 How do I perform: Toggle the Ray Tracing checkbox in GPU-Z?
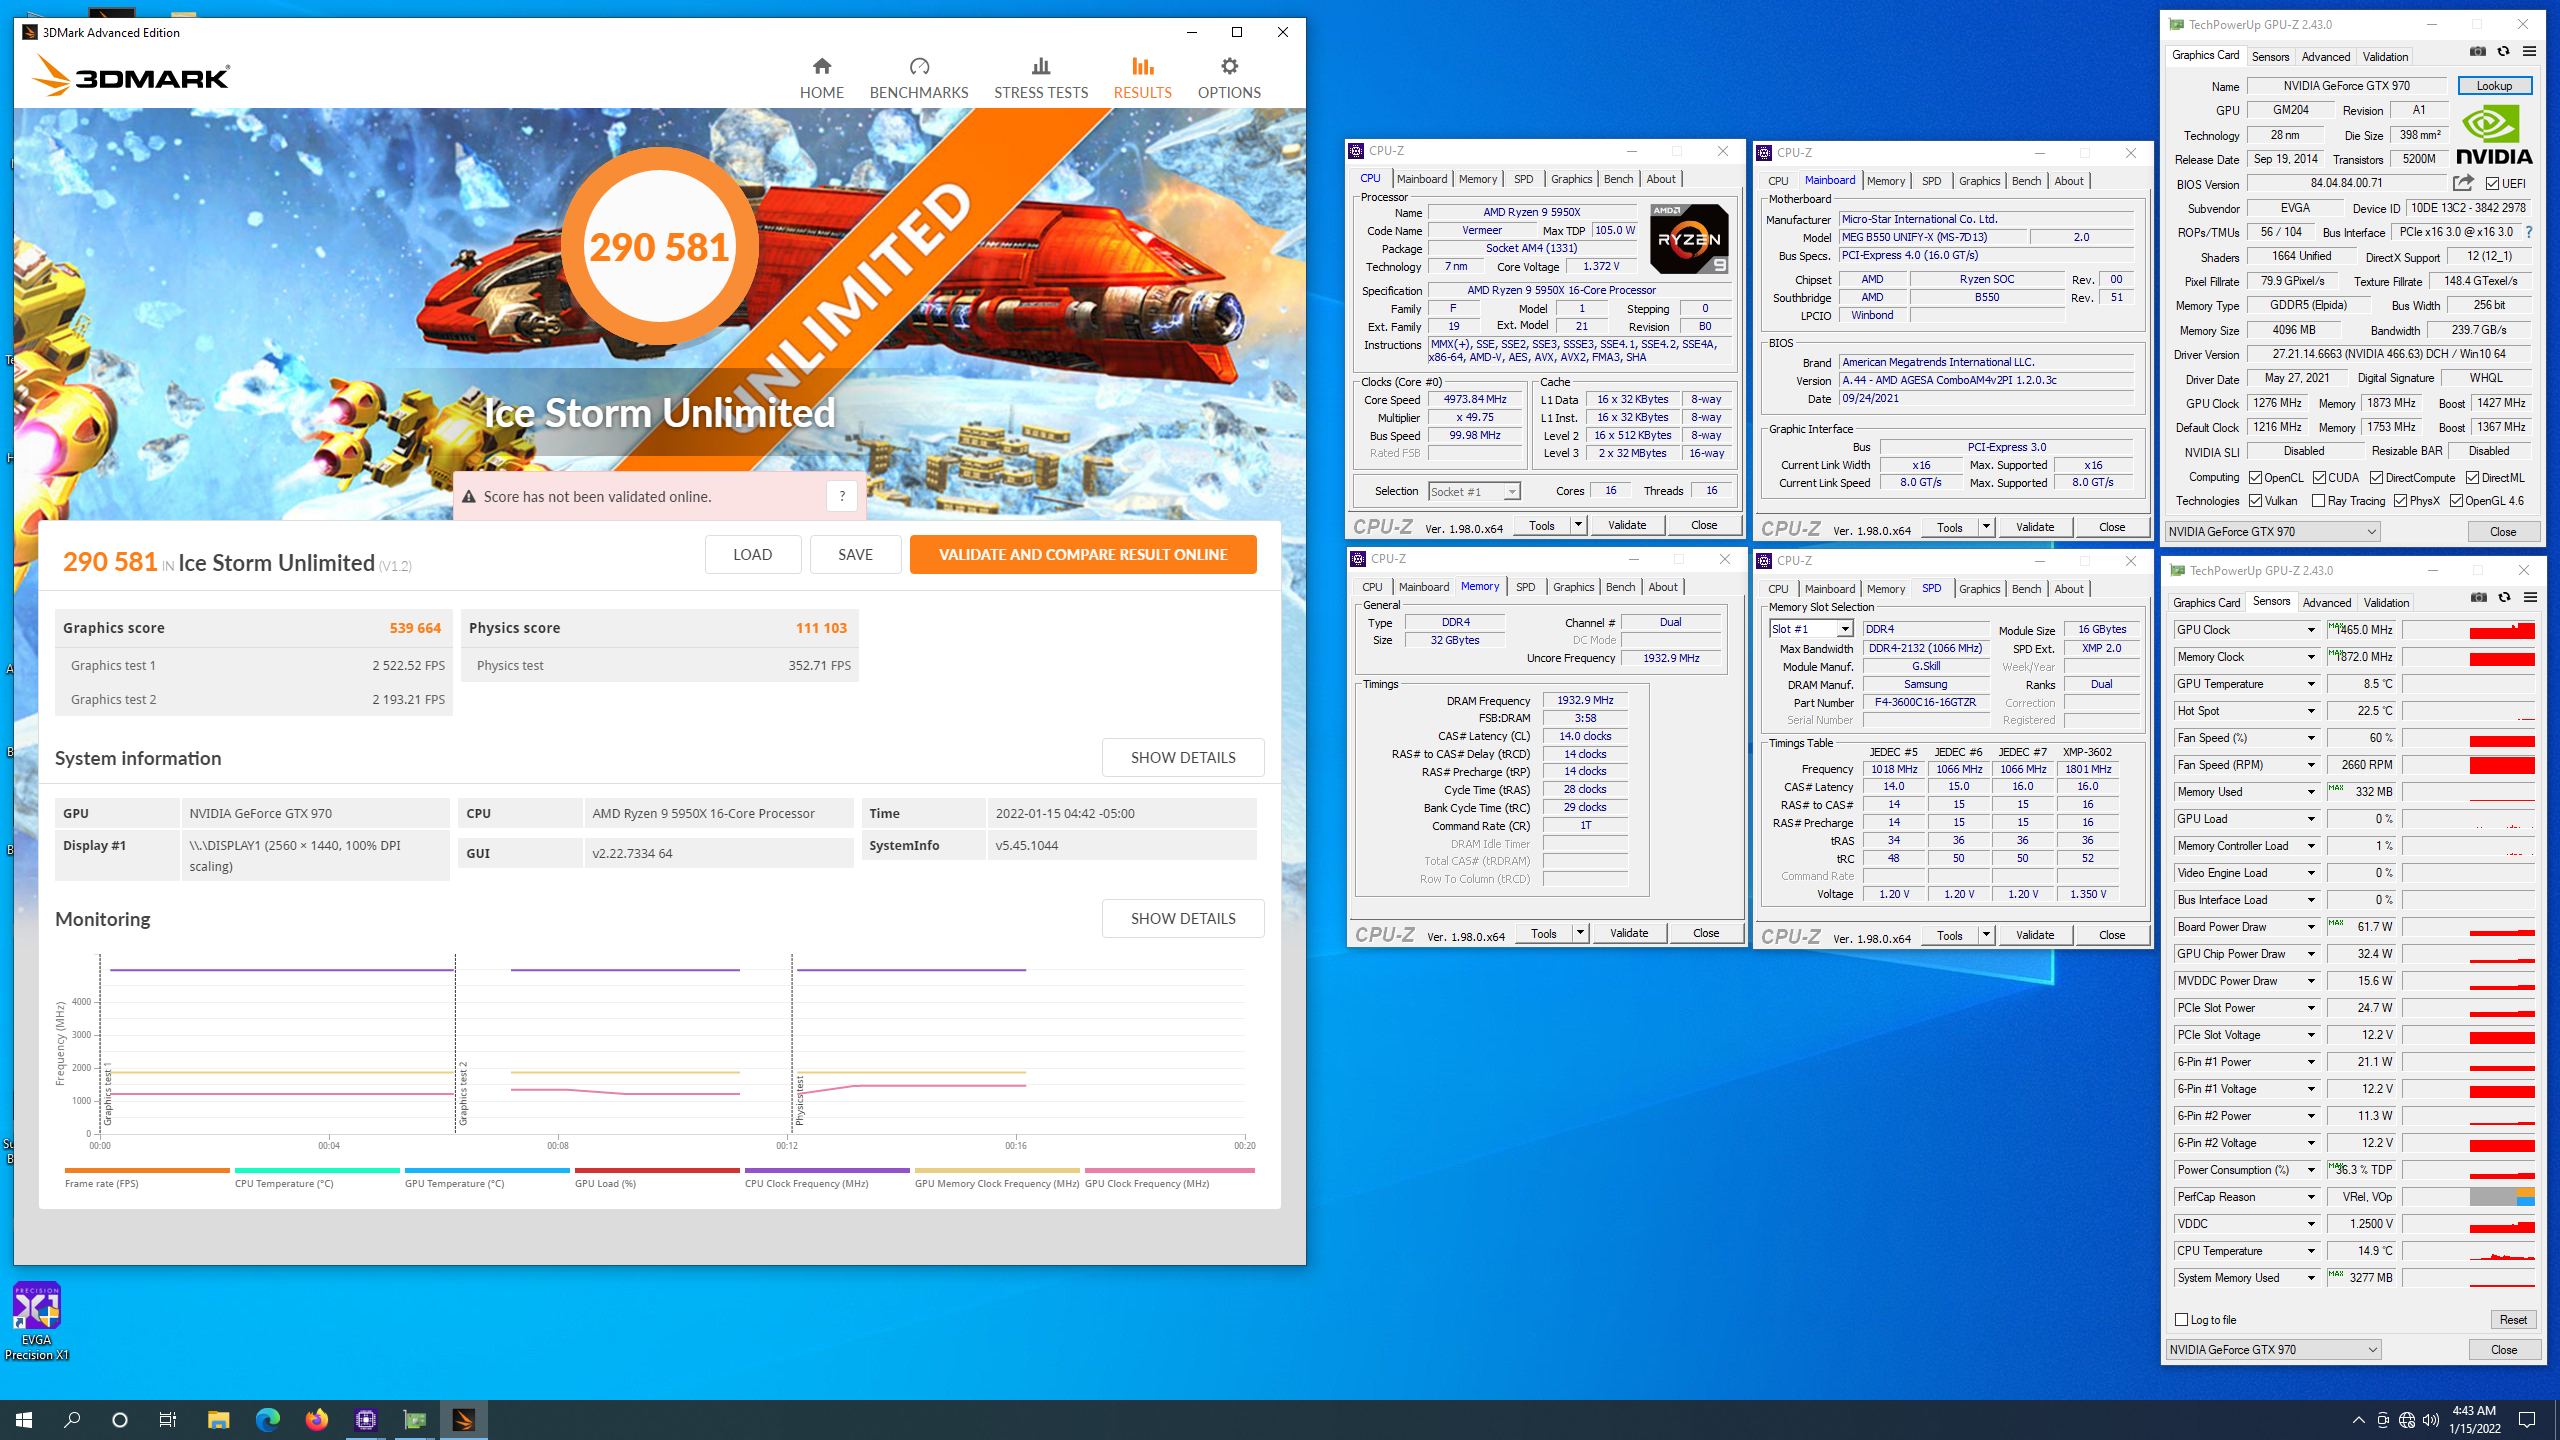point(2318,501)
